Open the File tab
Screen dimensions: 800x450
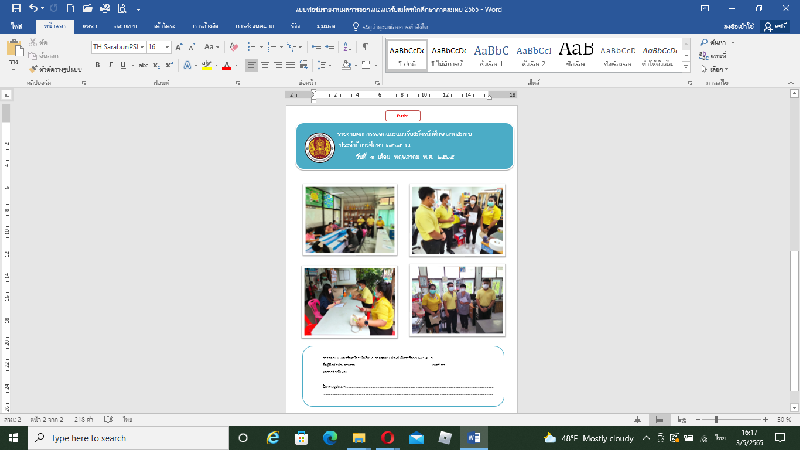(17, 26)
